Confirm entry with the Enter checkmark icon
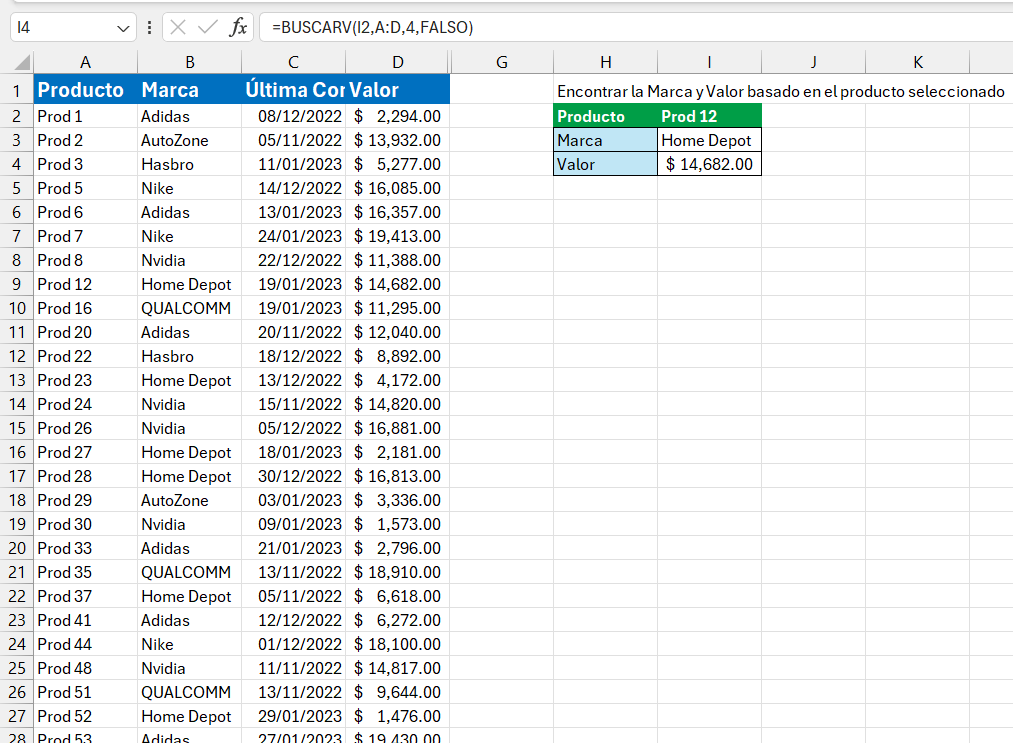Image resolution: width=1013 pixels, height=743 pixels. tap(208, 28)
